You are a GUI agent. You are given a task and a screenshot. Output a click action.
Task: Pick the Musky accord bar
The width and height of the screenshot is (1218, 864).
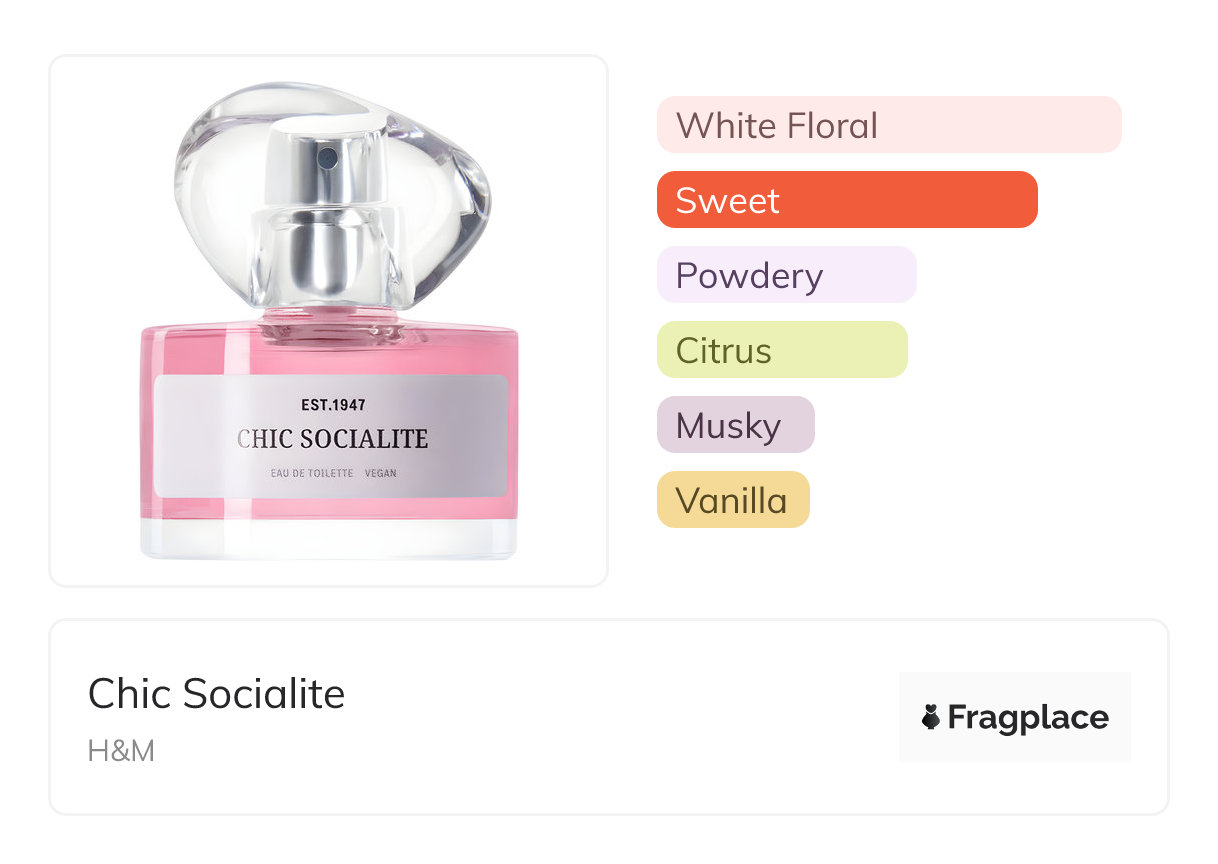click(x=735, y=425)
